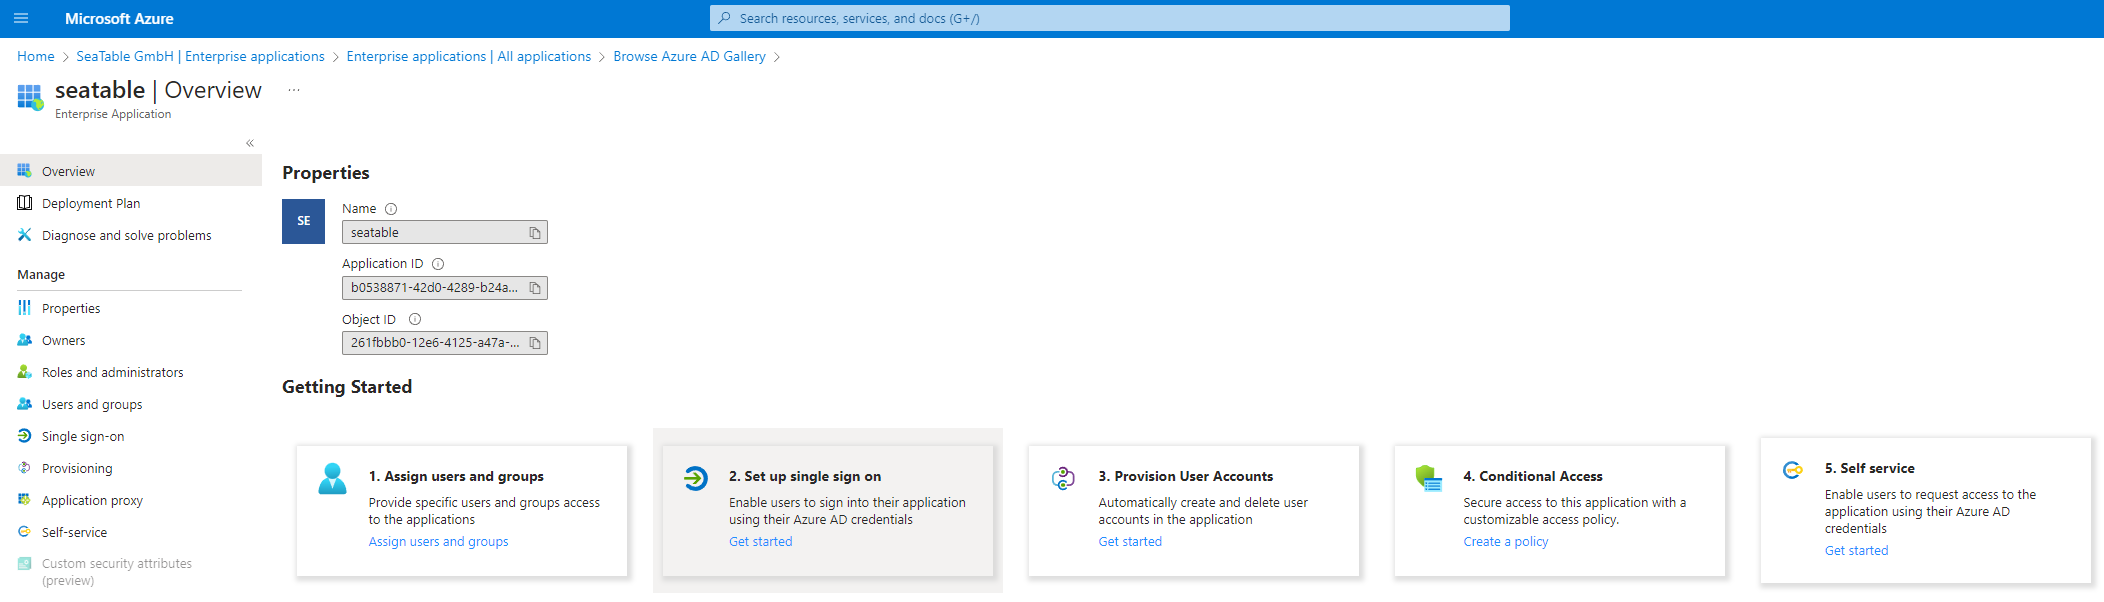Click the Provision User Accounts card icon
This screenshot has height=602, width=2104.
coord(1063,479)
